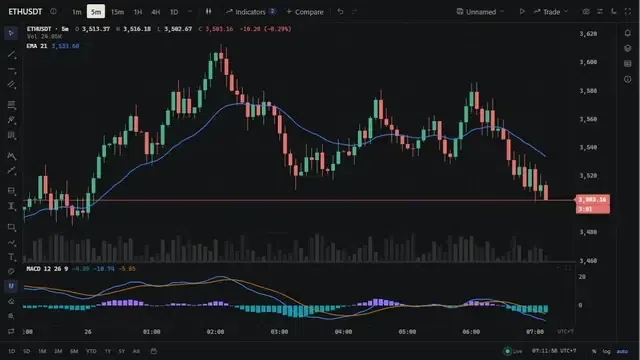Open the candlestick chart type selector
Viewport: 640px width, 360px height.
209,11
